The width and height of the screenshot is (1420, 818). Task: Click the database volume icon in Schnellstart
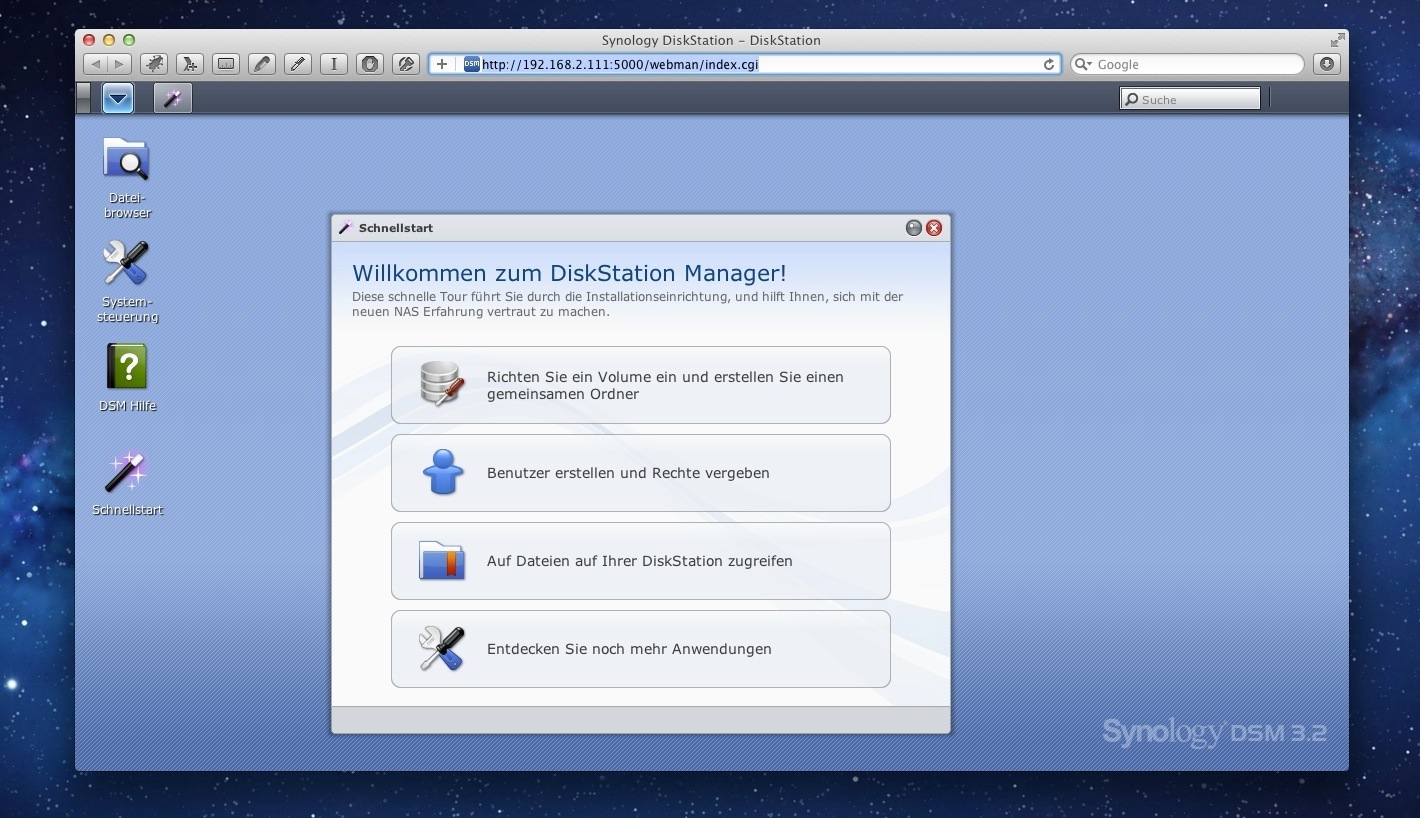click(442, 384)
